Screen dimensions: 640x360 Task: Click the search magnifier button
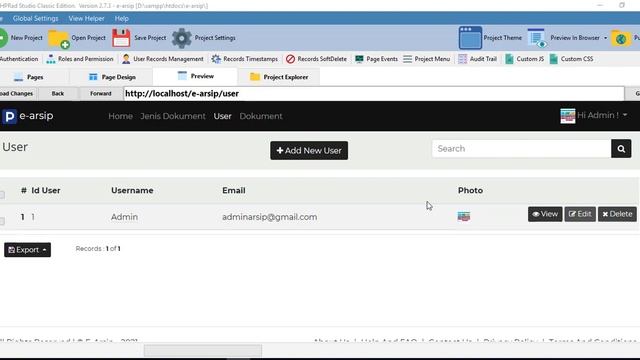(621, 149)
